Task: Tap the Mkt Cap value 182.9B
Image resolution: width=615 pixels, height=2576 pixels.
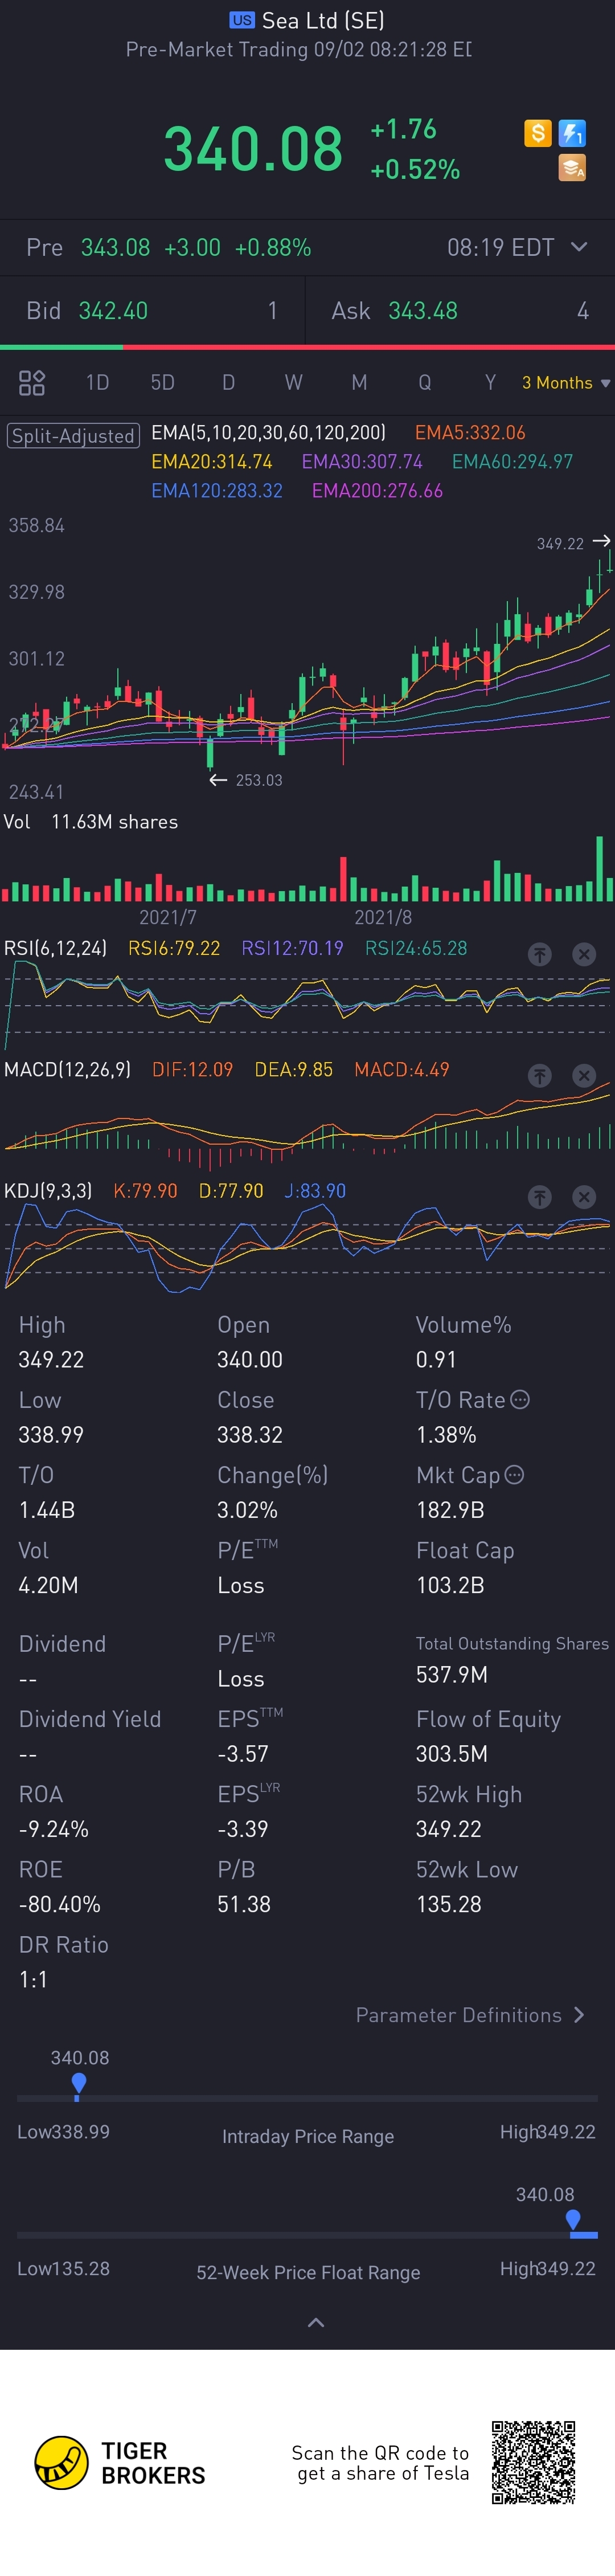Action: 450,1510
